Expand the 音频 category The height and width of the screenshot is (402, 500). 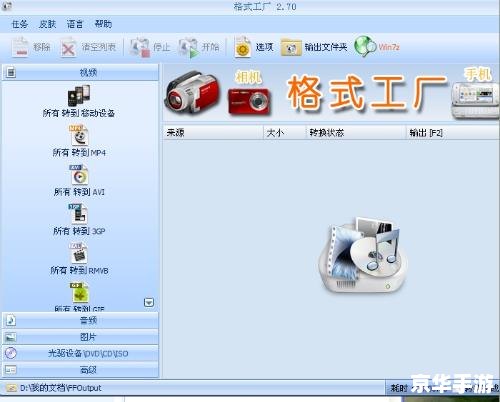tap(80, 320)
